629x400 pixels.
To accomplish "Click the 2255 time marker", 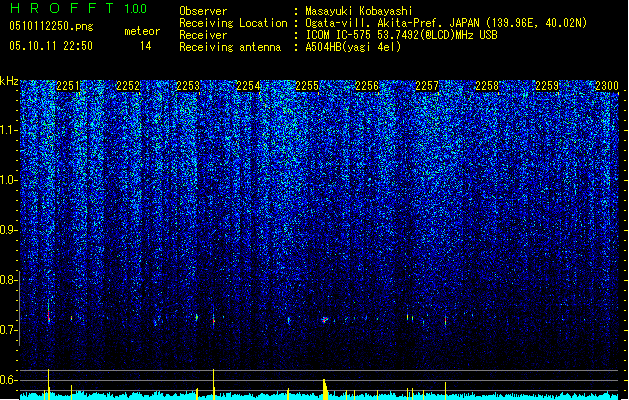I will [307, 86].
